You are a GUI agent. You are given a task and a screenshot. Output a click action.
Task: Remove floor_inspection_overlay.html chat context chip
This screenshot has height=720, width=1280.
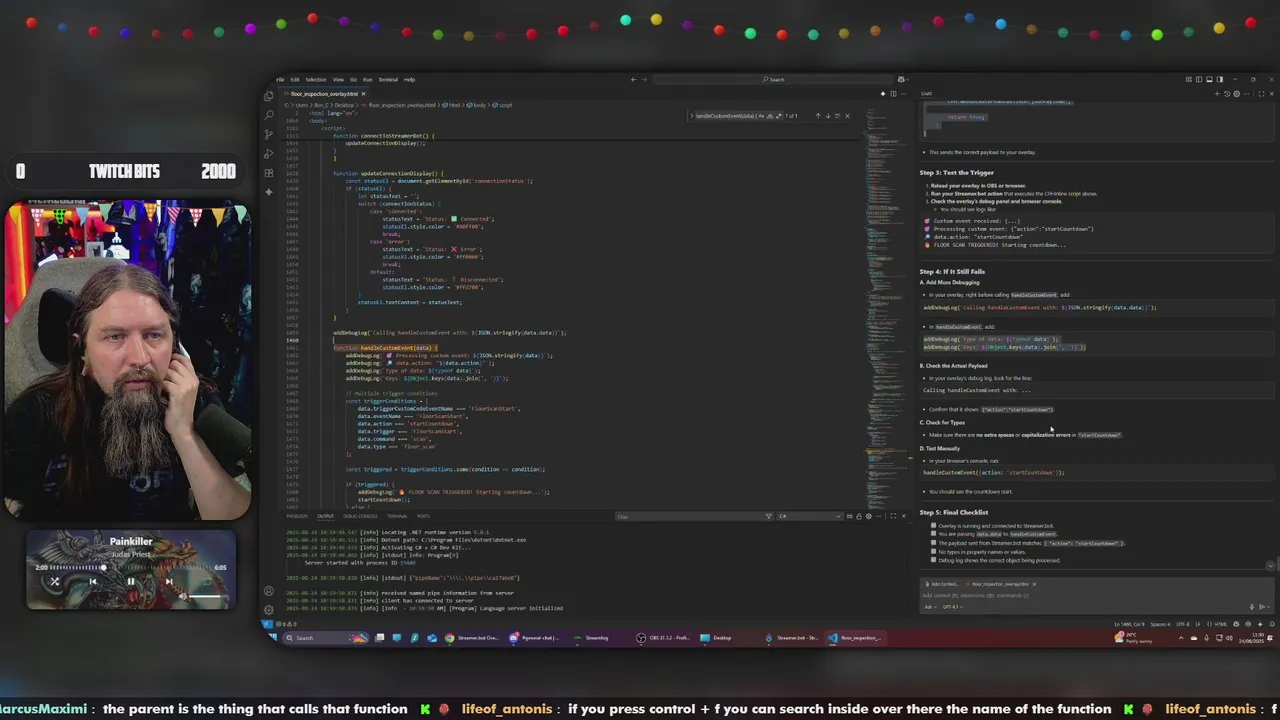click(1034, 584)
